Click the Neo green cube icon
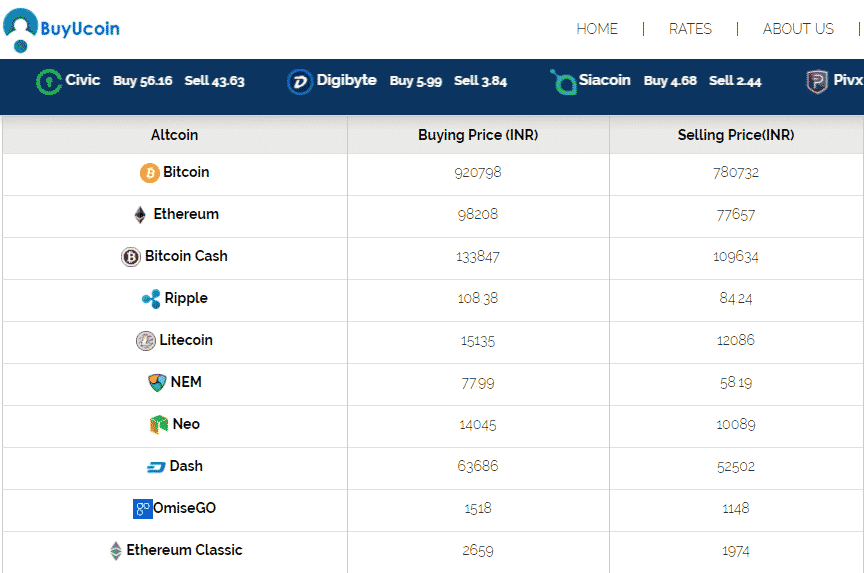Viewport: 864px width, 573px height. coord(159,425)
